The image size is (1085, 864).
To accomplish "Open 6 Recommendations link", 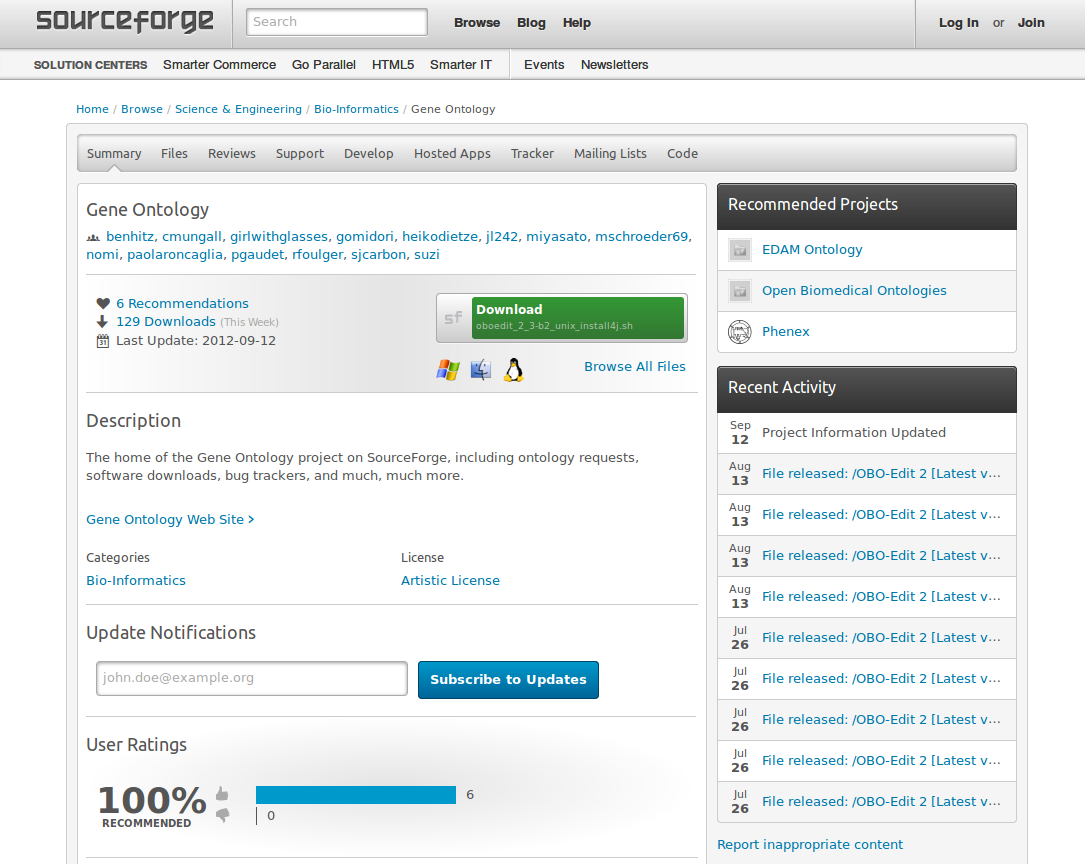I will (182, 304).
